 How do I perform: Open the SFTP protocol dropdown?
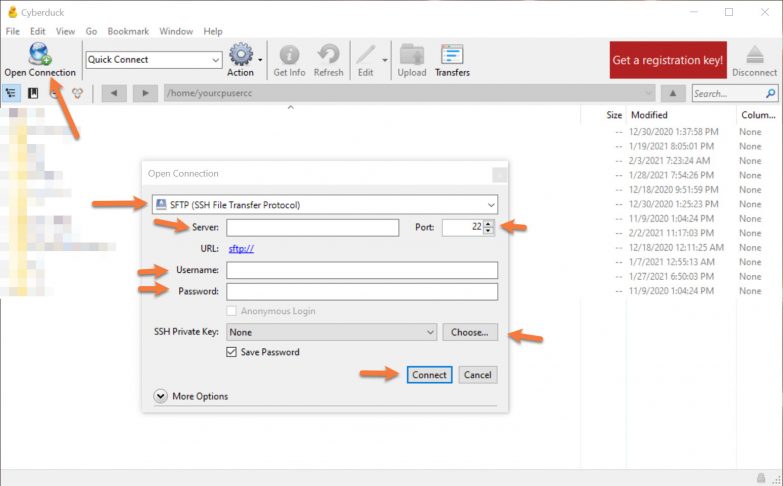(x=324, y=204)
